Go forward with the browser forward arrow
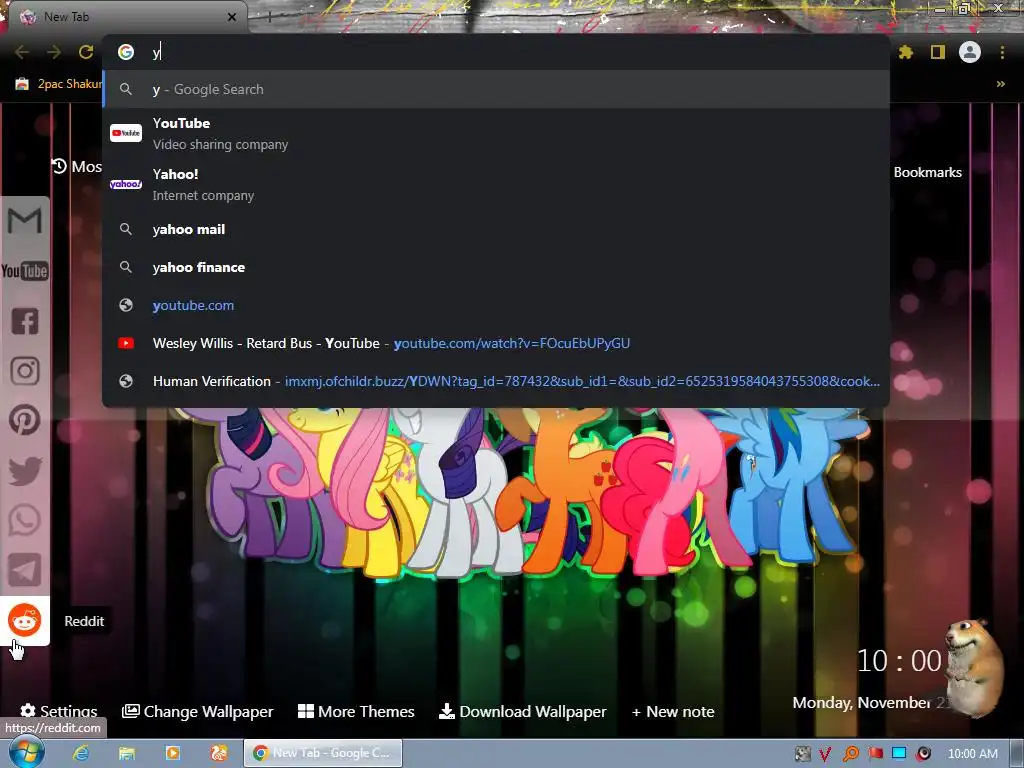Image resolution: width=1024 pixels, height=768 pixels. 54,52
